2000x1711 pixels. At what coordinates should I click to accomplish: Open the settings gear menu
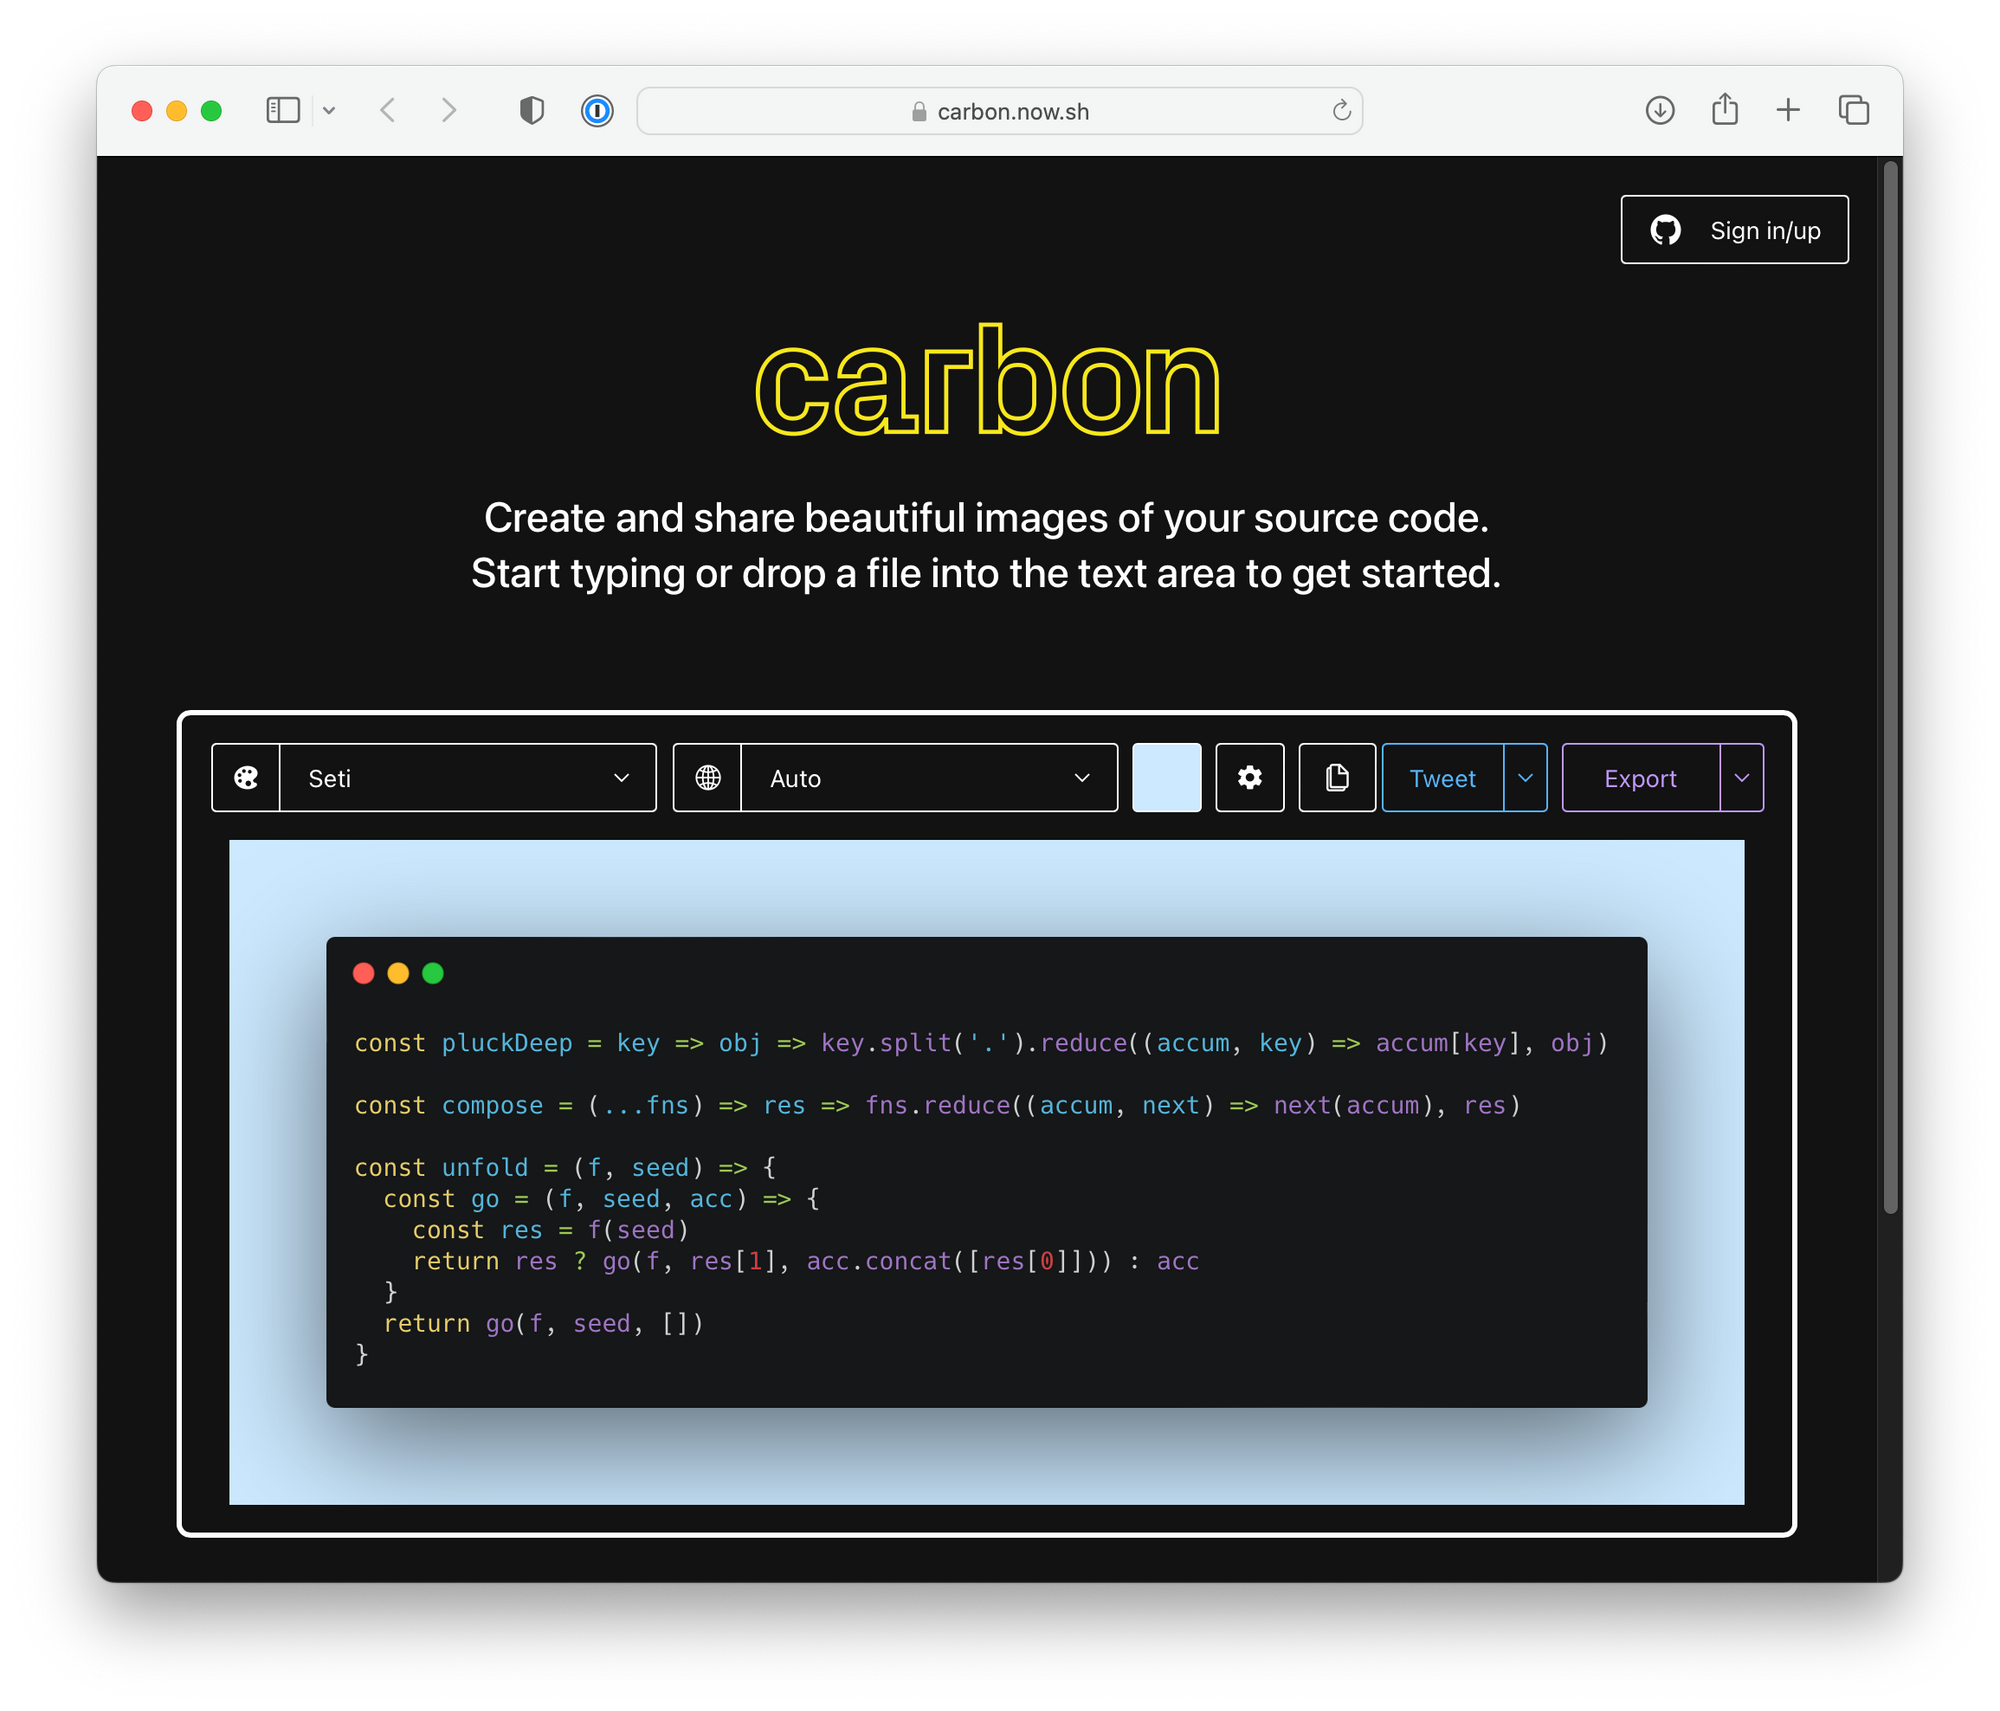[x=1249, y=778]
